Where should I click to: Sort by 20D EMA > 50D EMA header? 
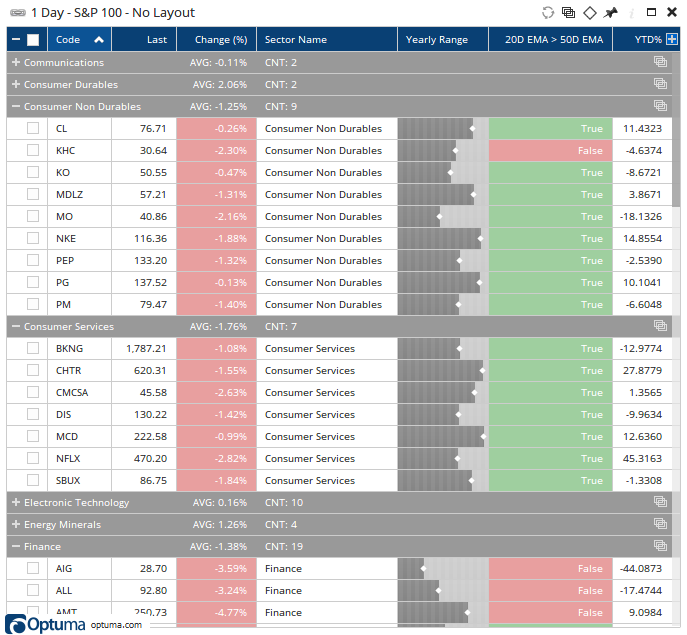click(550, 39)
